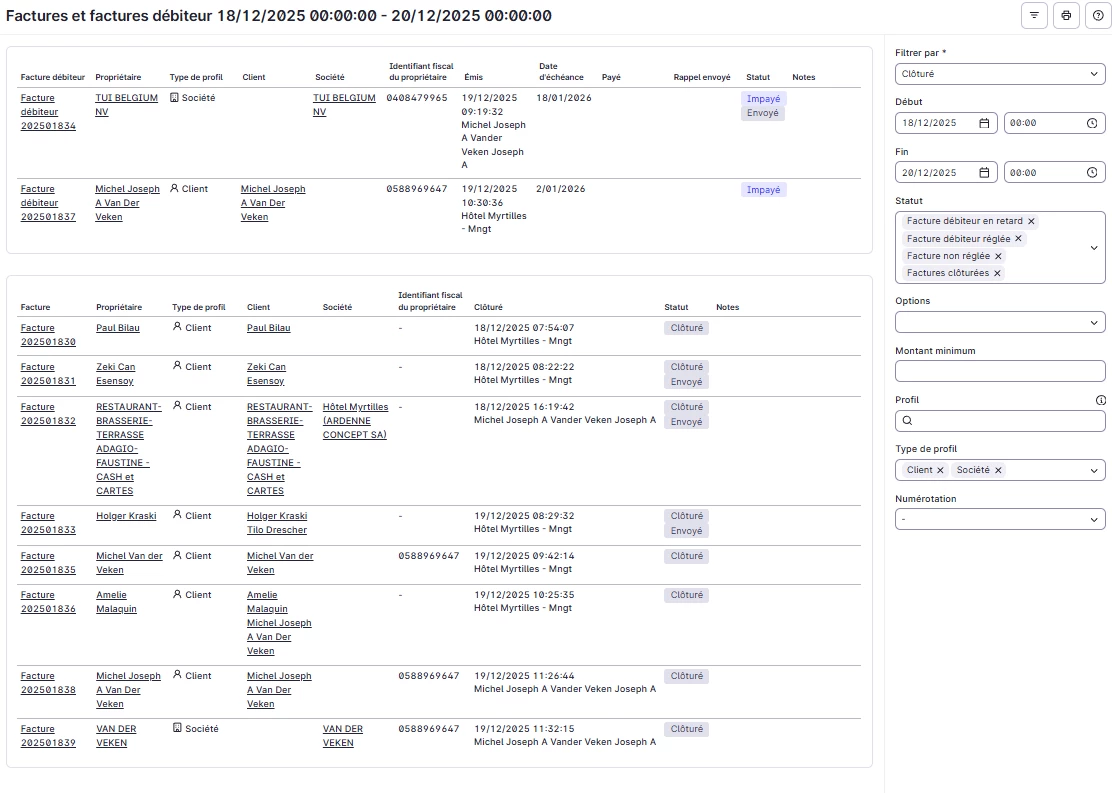Open Facture 202501833 link
Image resolution: width=1112 pixels, height=793 pixels.
coord(48,523)
